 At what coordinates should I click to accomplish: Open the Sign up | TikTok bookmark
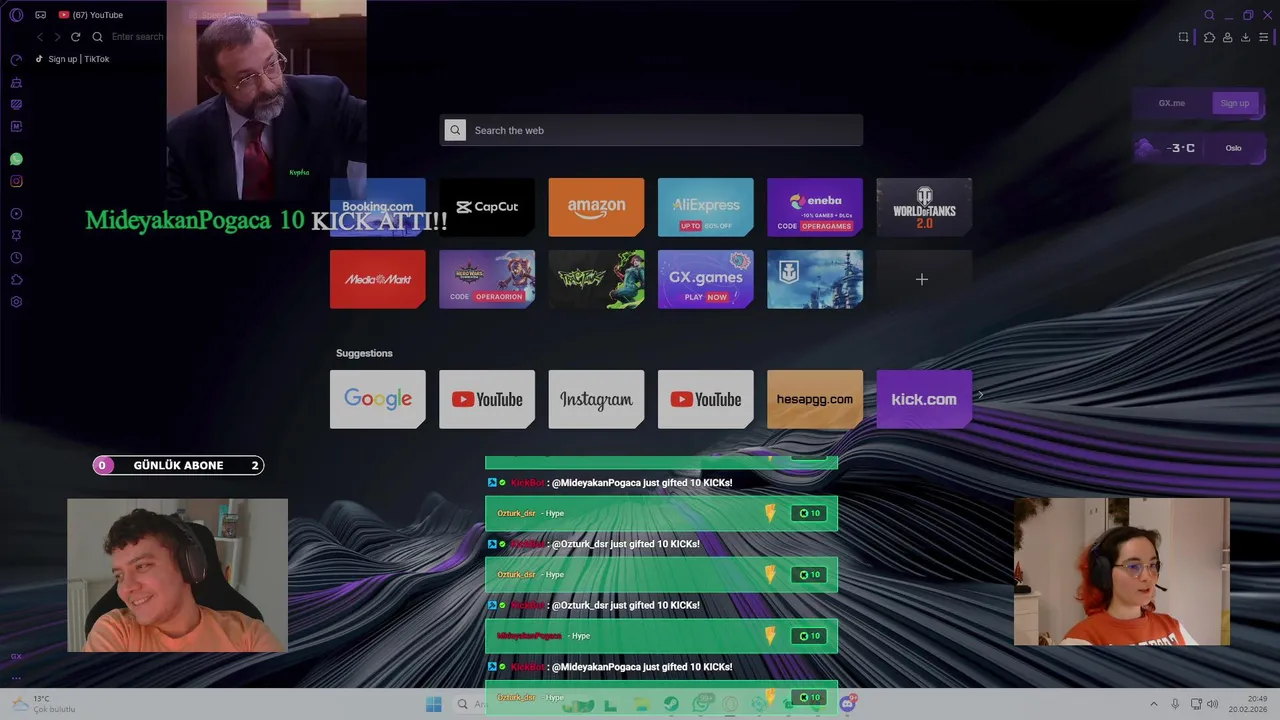pyautogui.click(x=72, y=59)
